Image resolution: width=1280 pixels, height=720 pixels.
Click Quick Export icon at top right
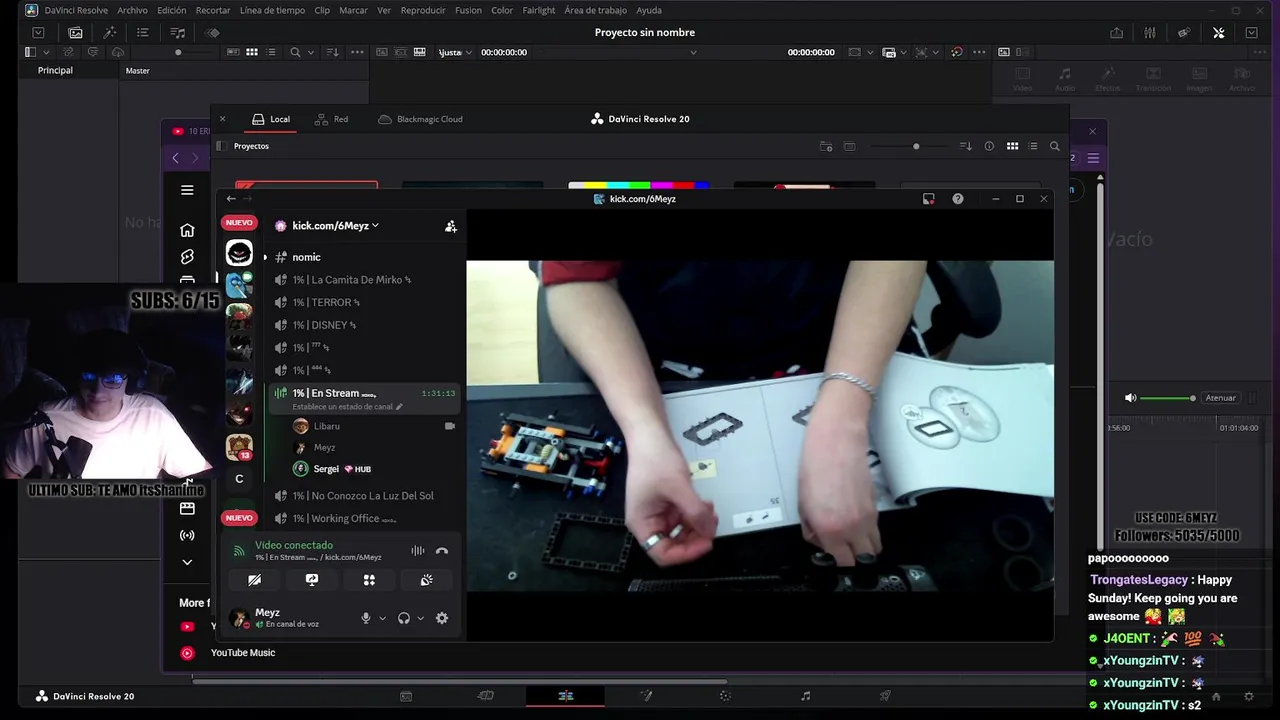click(x=1116, y=32)
